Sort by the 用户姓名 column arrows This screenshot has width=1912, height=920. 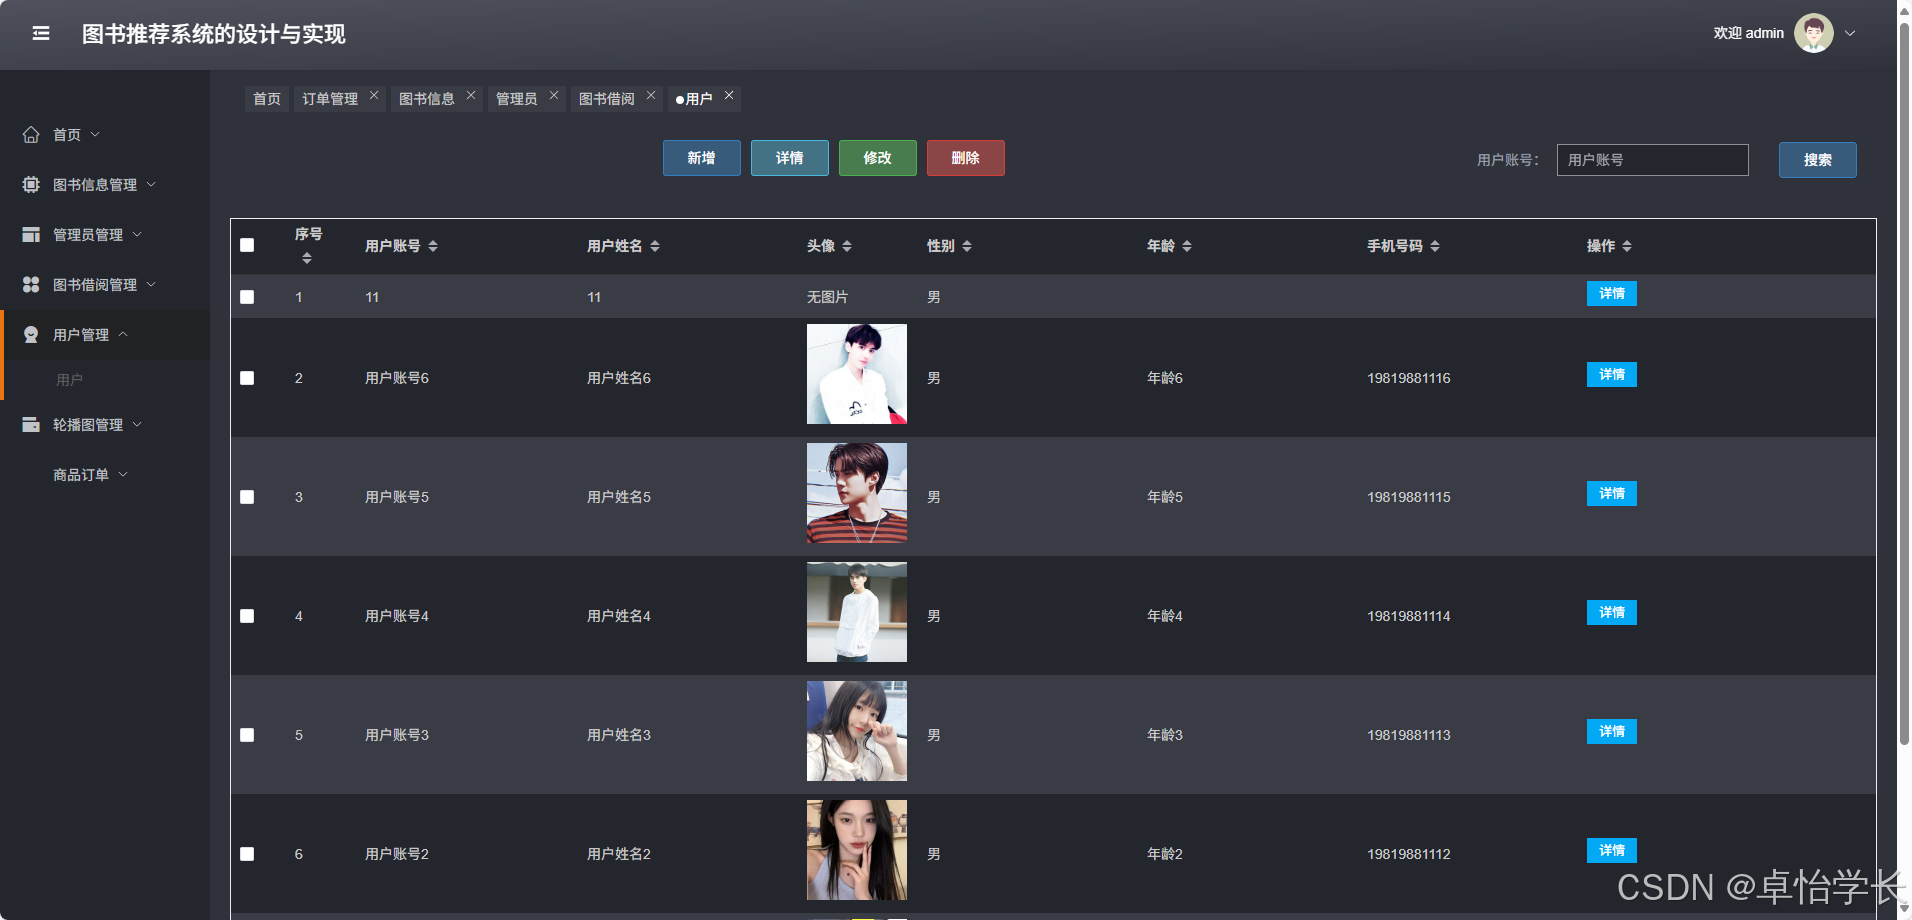[655, 246]
